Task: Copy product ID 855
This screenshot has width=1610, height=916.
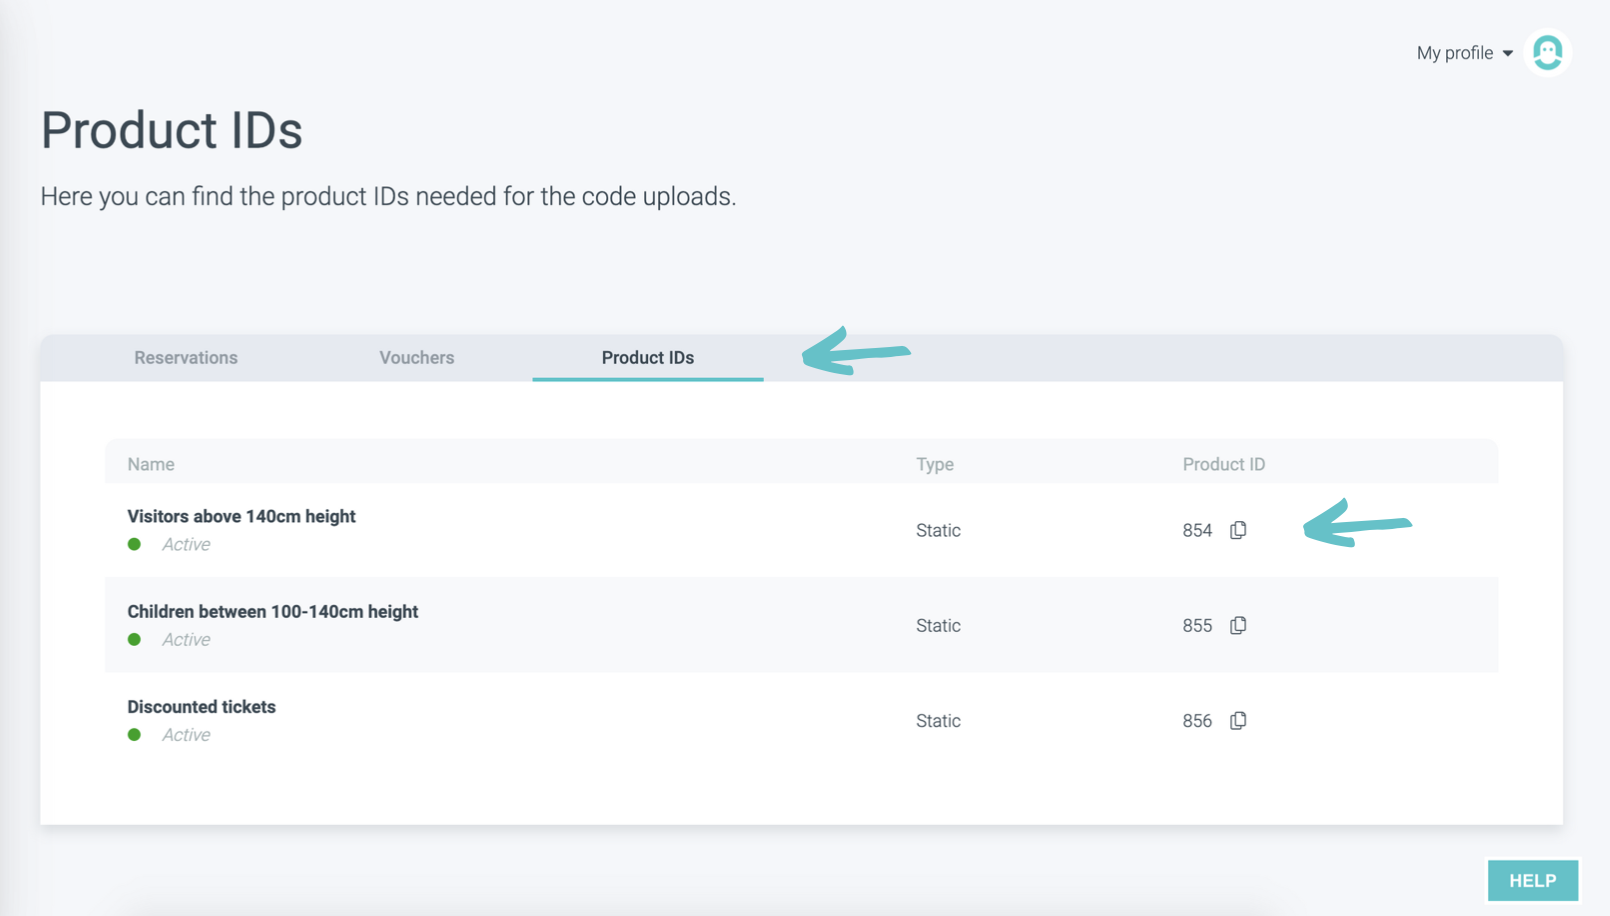Action: coord(1238,626)
